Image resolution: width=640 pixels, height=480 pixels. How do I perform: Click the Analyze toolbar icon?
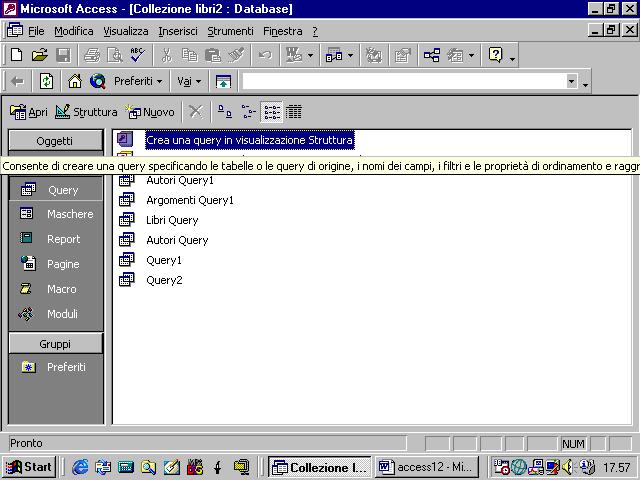(x=334, y=55)
